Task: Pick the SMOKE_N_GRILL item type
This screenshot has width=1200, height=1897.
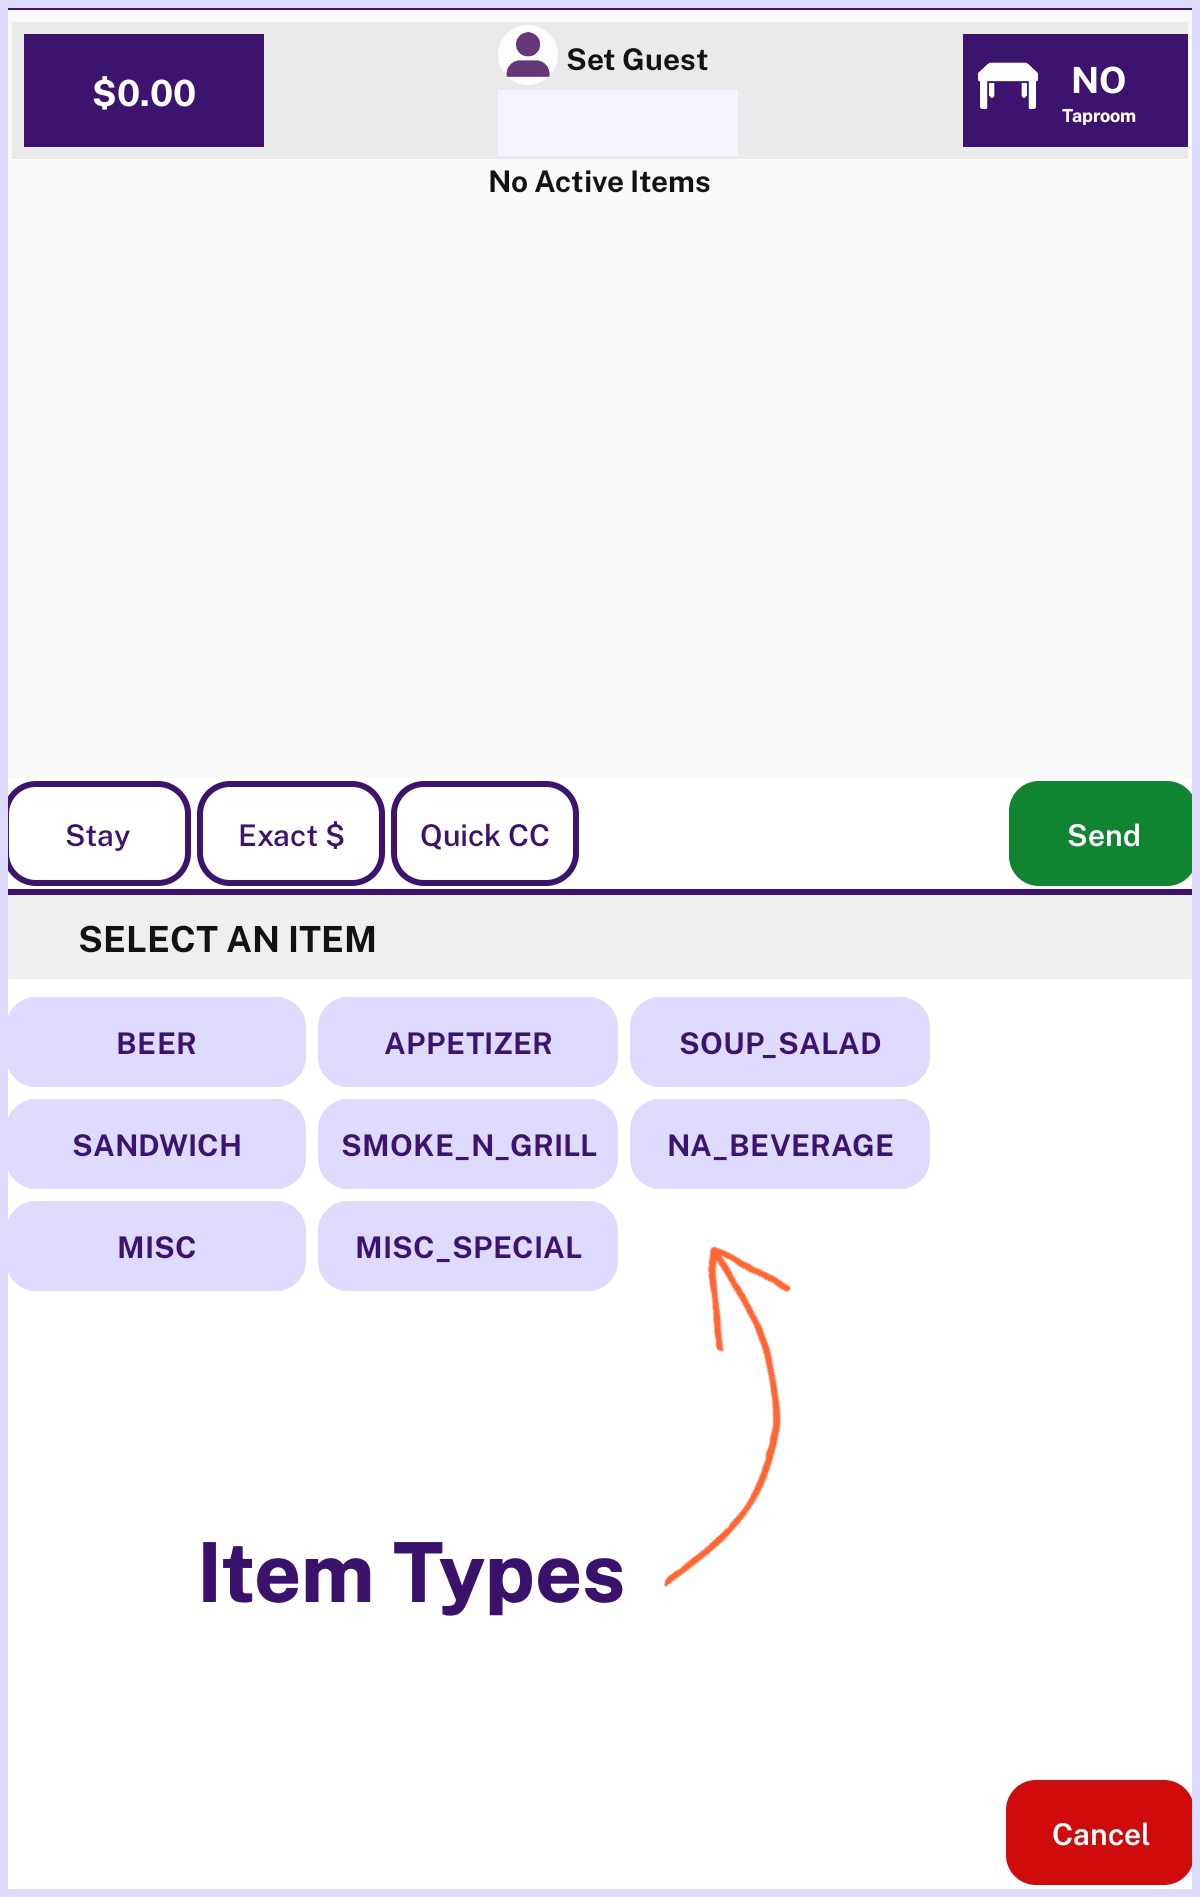Action: point(468,1144)
